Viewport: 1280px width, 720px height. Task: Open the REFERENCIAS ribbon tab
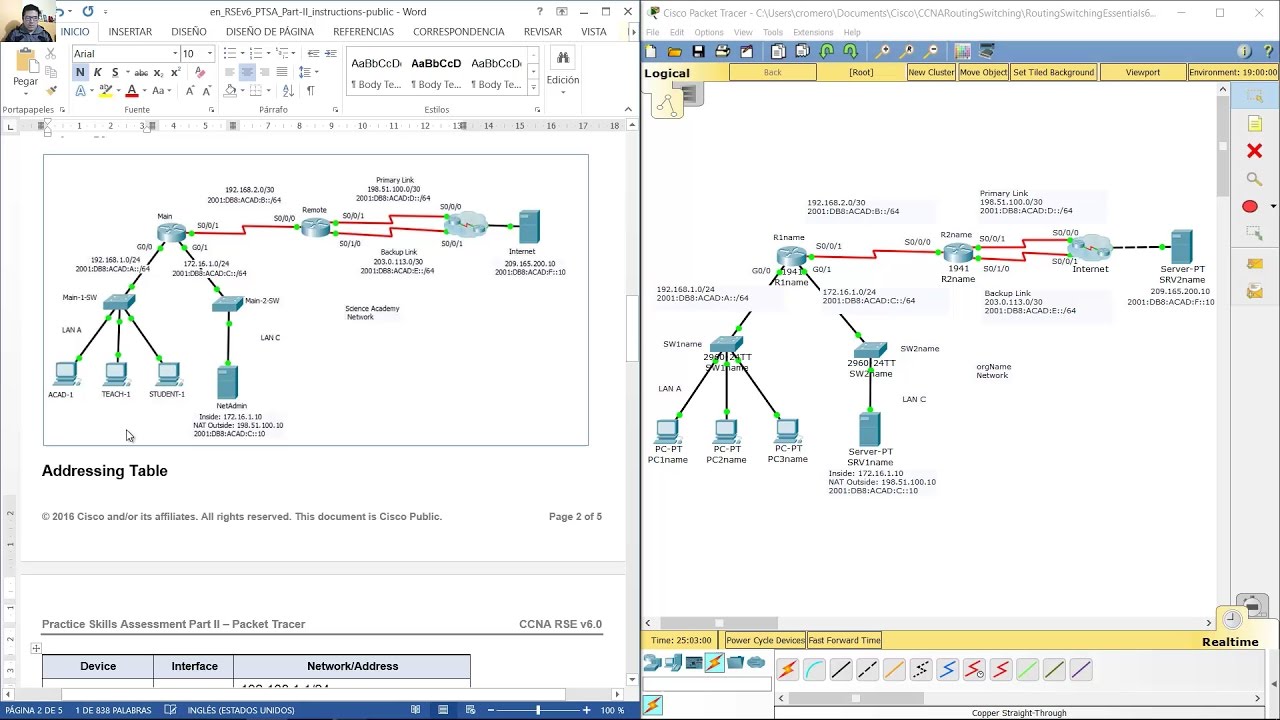point(363,31)
